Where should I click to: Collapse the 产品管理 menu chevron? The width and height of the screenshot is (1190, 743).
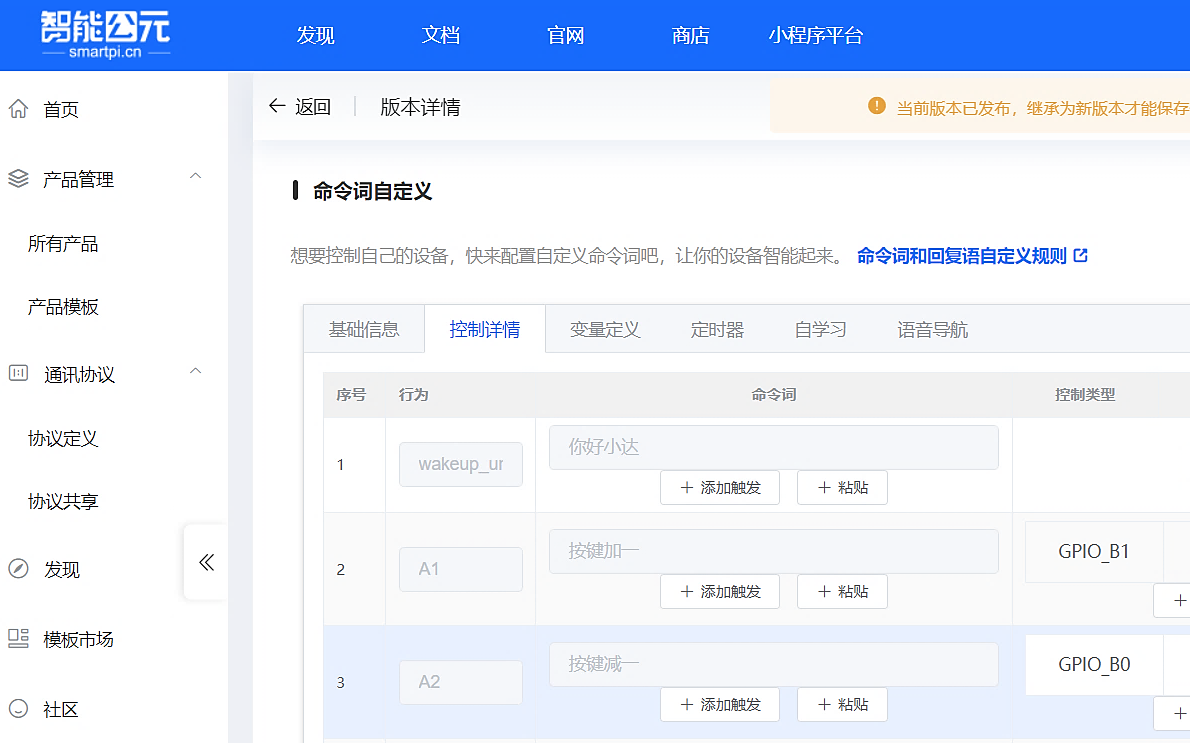(196, 177)
